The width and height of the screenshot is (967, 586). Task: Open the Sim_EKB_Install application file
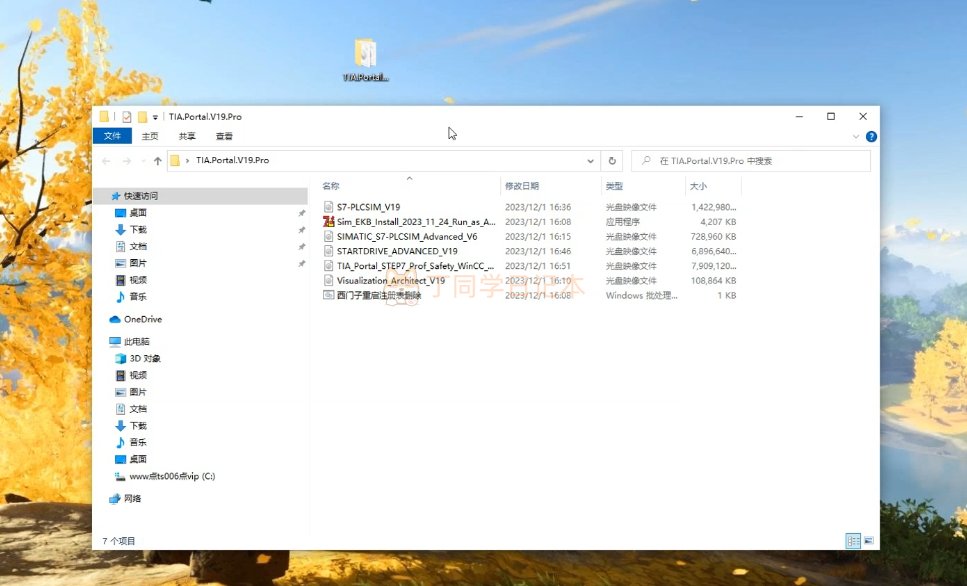[x=415, y=222]
